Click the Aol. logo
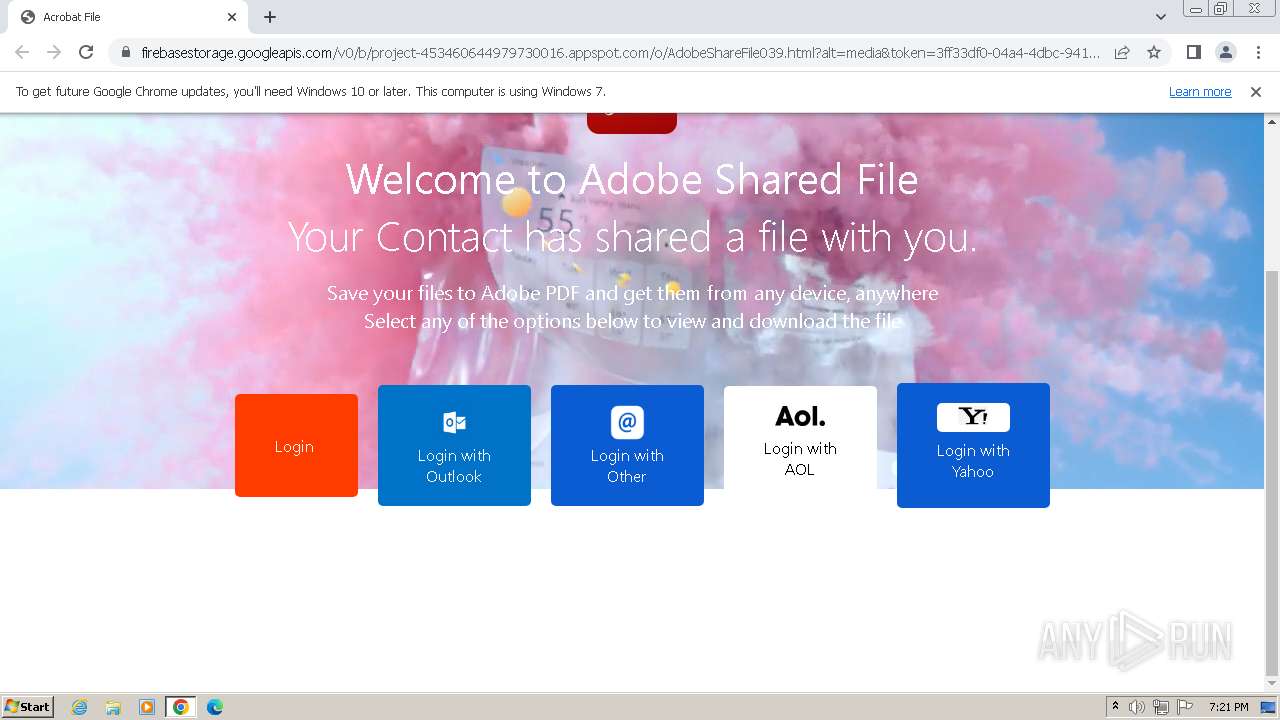The height and width of the screenshot is (720, 1280). click(x=800, y=416)
